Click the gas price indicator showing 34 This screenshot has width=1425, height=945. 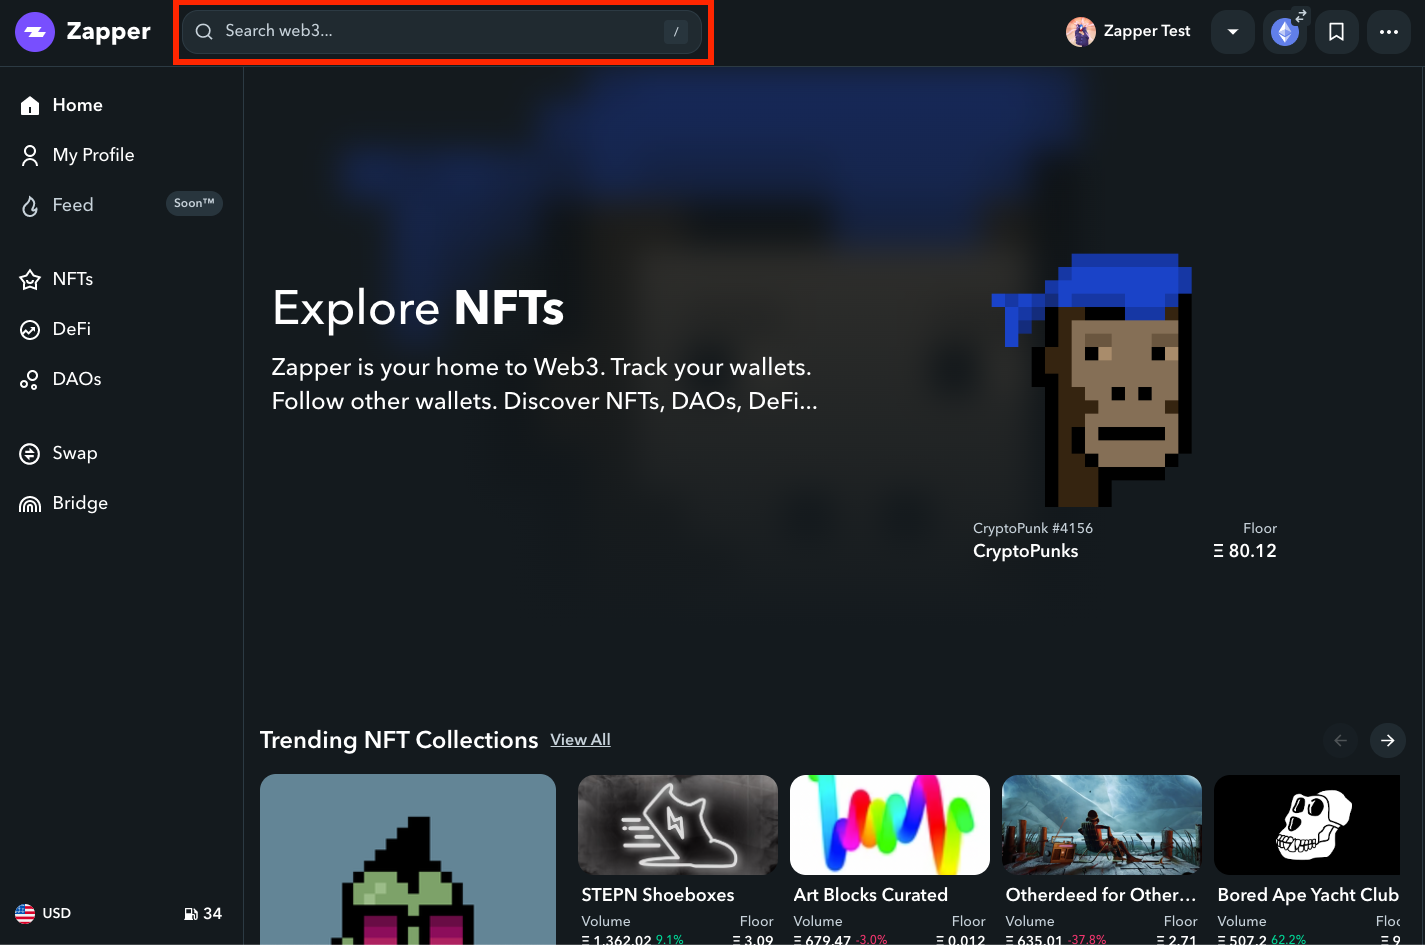pyautogui.click(x=203, y=914)
